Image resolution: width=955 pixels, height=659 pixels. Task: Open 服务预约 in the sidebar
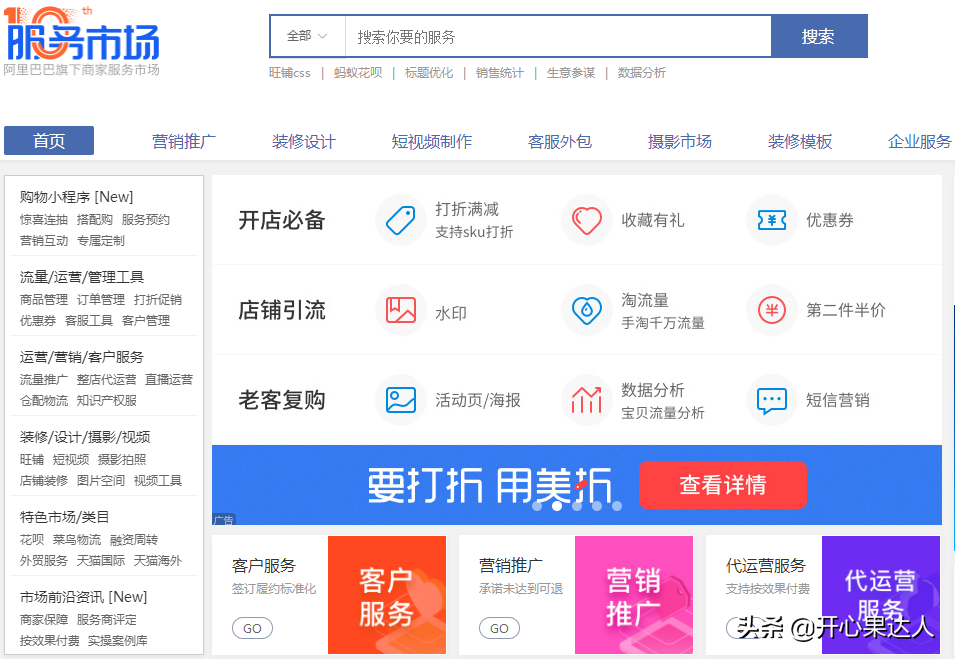pos(146,220)
